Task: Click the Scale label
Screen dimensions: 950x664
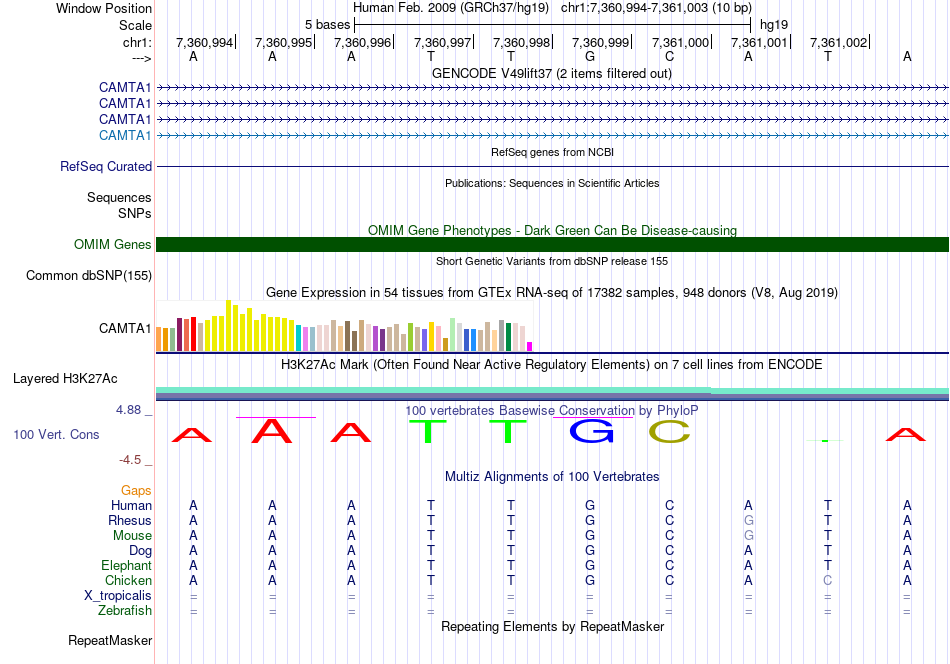Action: 135,25
